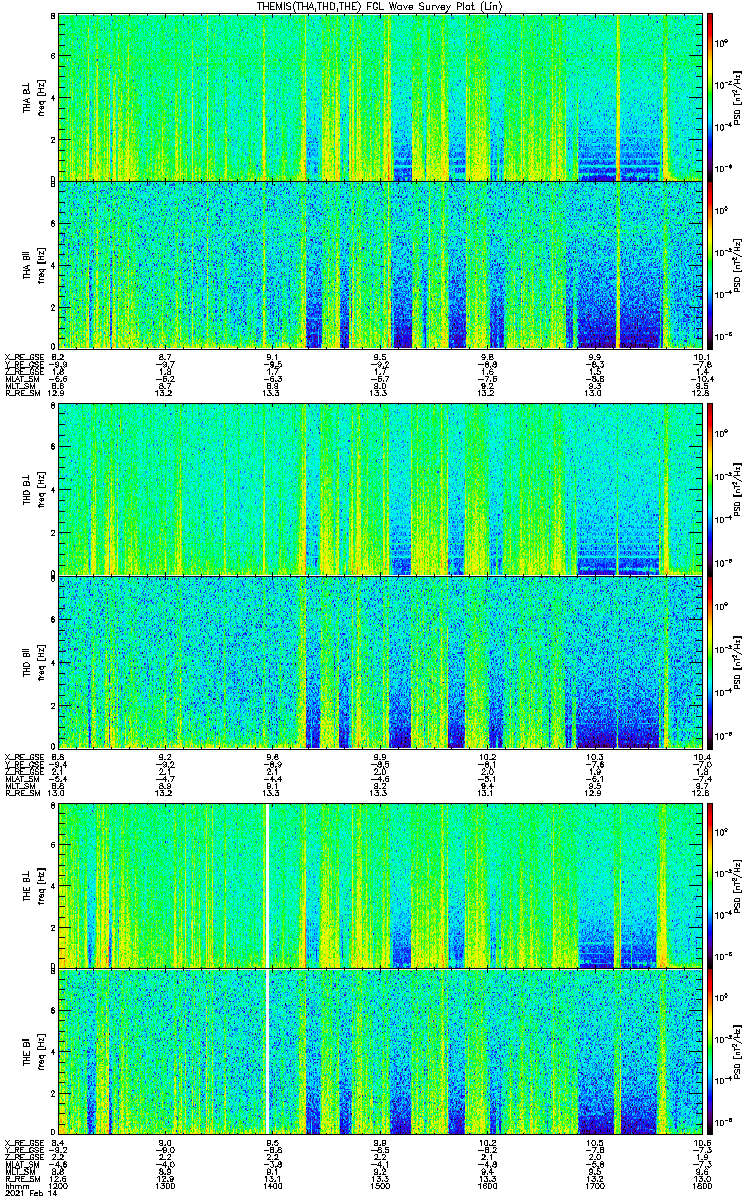
Task: Click the THA B-parallel freq [Hz] axis label
Action: tap(40, 264)
